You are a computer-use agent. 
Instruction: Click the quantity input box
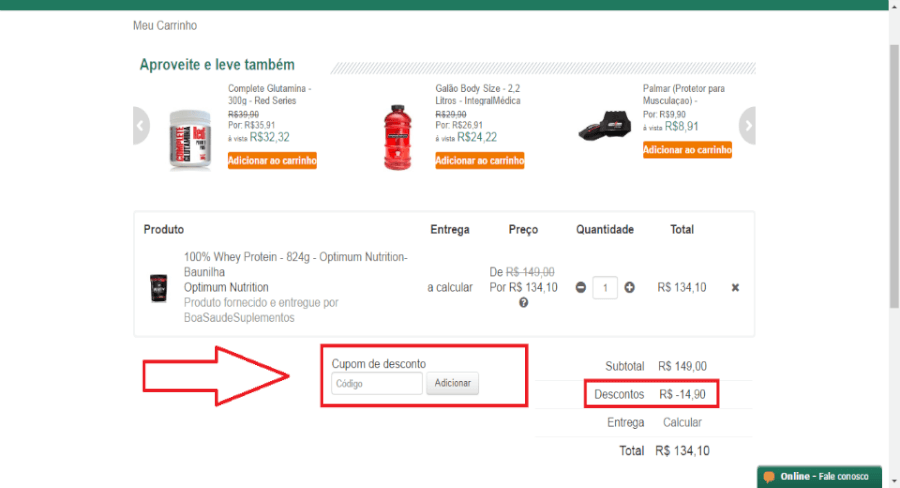coord(605,288)
